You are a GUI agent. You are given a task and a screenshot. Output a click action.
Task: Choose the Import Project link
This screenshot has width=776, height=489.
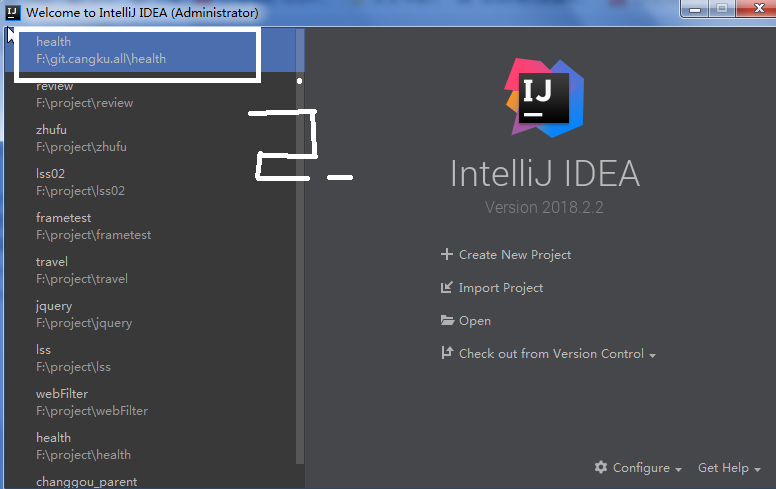(501, 288)
